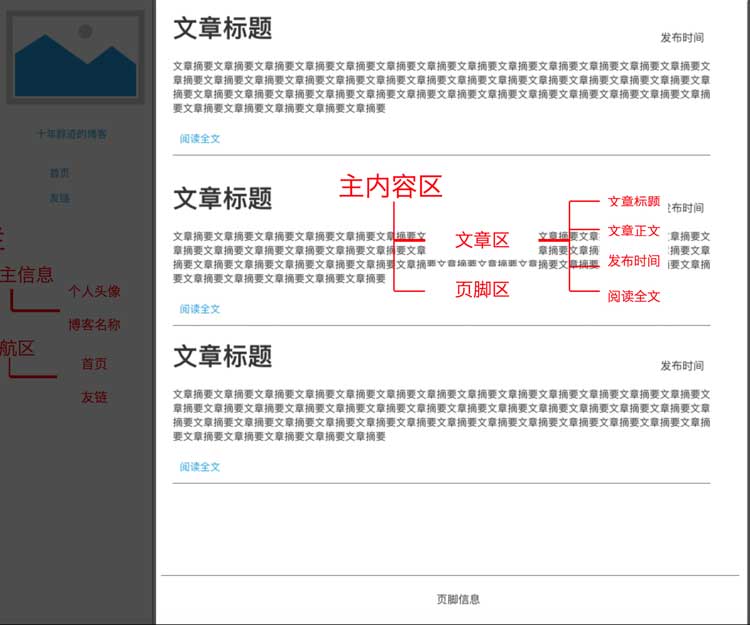Open blue 阅读全文 link of the second article

click(200, 309)
